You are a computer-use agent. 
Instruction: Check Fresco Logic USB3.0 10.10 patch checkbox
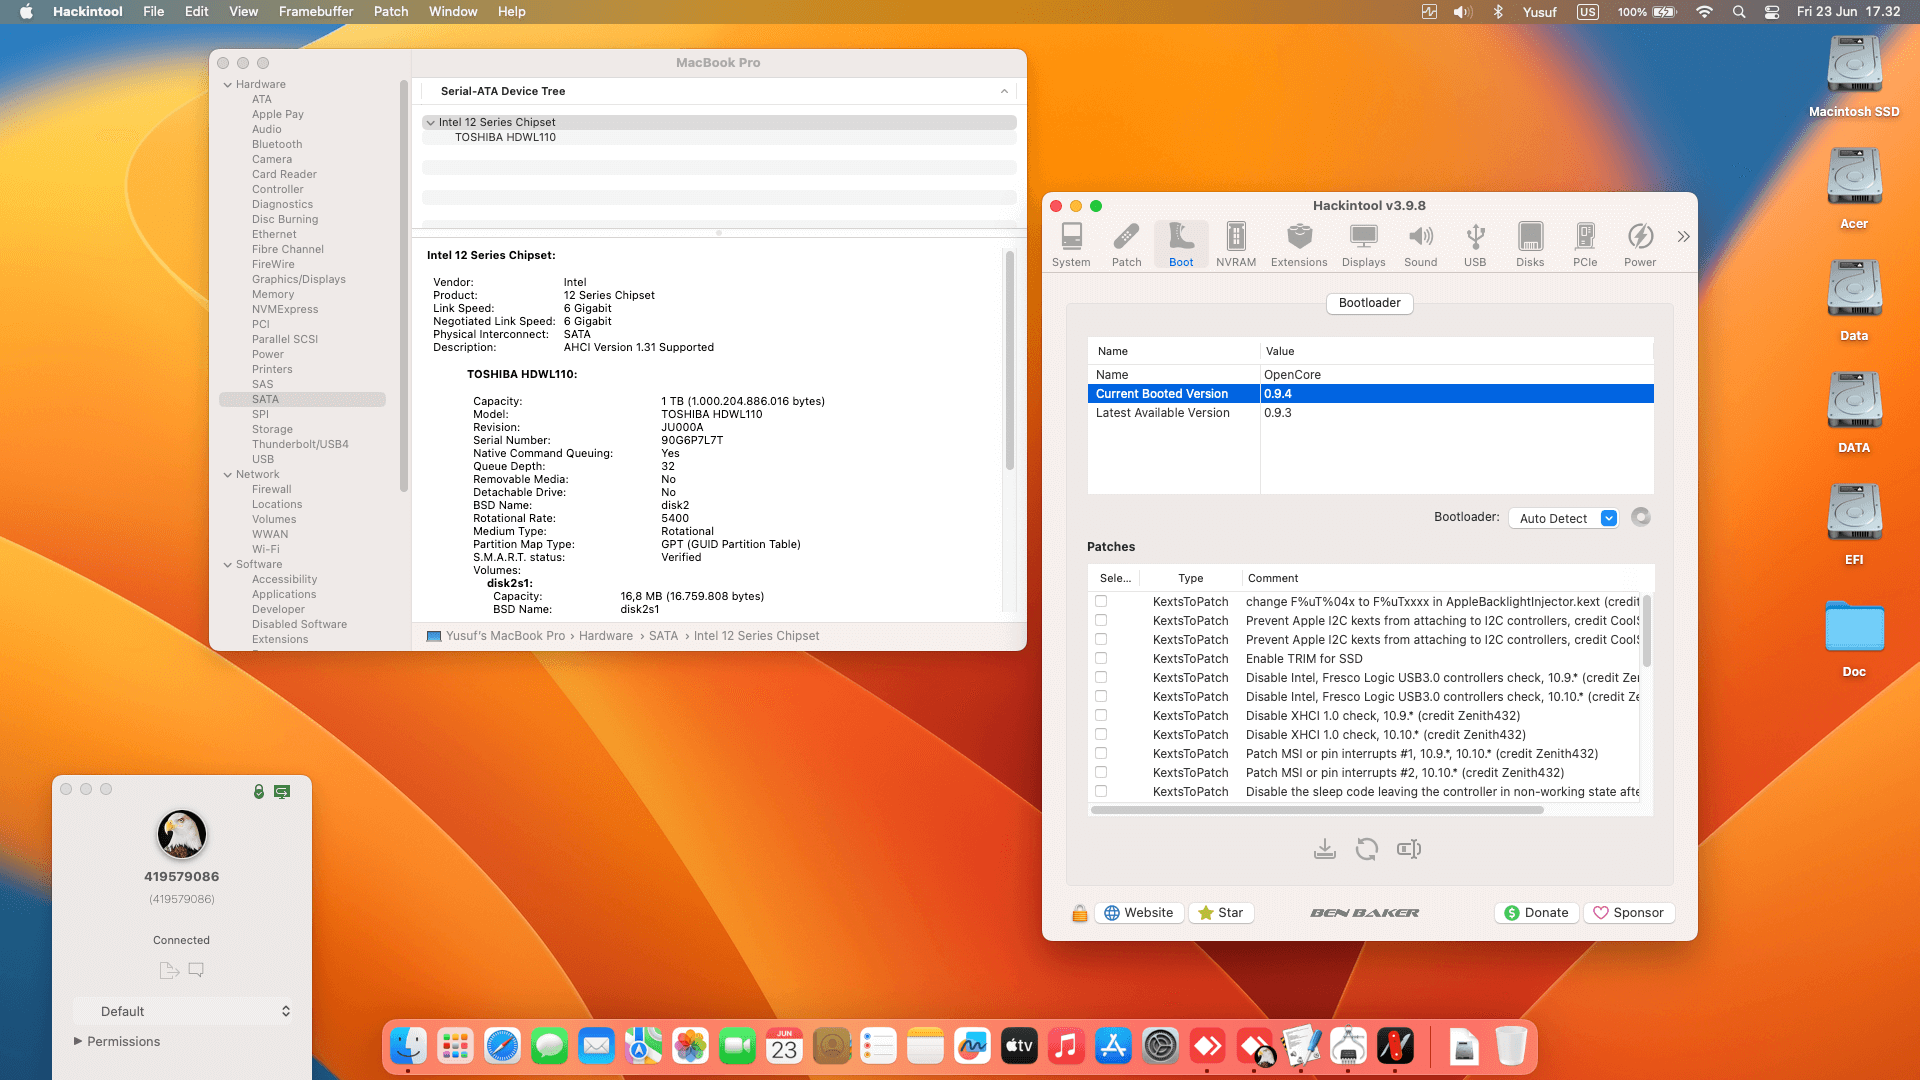coord(1101,696)
